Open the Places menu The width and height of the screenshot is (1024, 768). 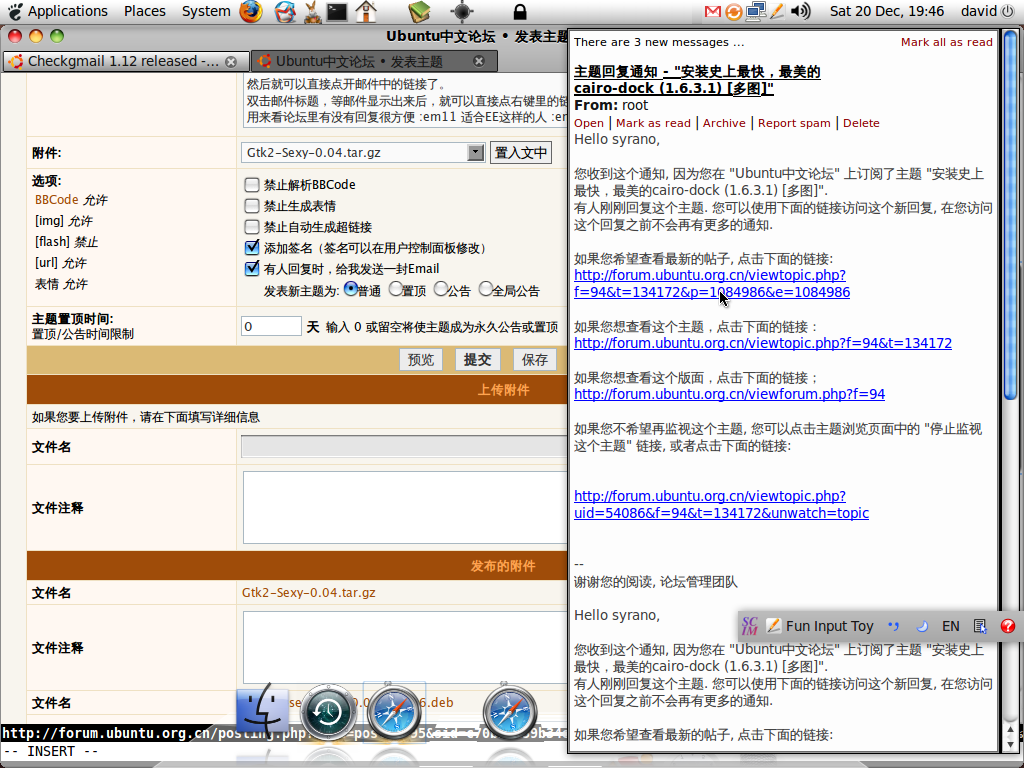(144, 11)
